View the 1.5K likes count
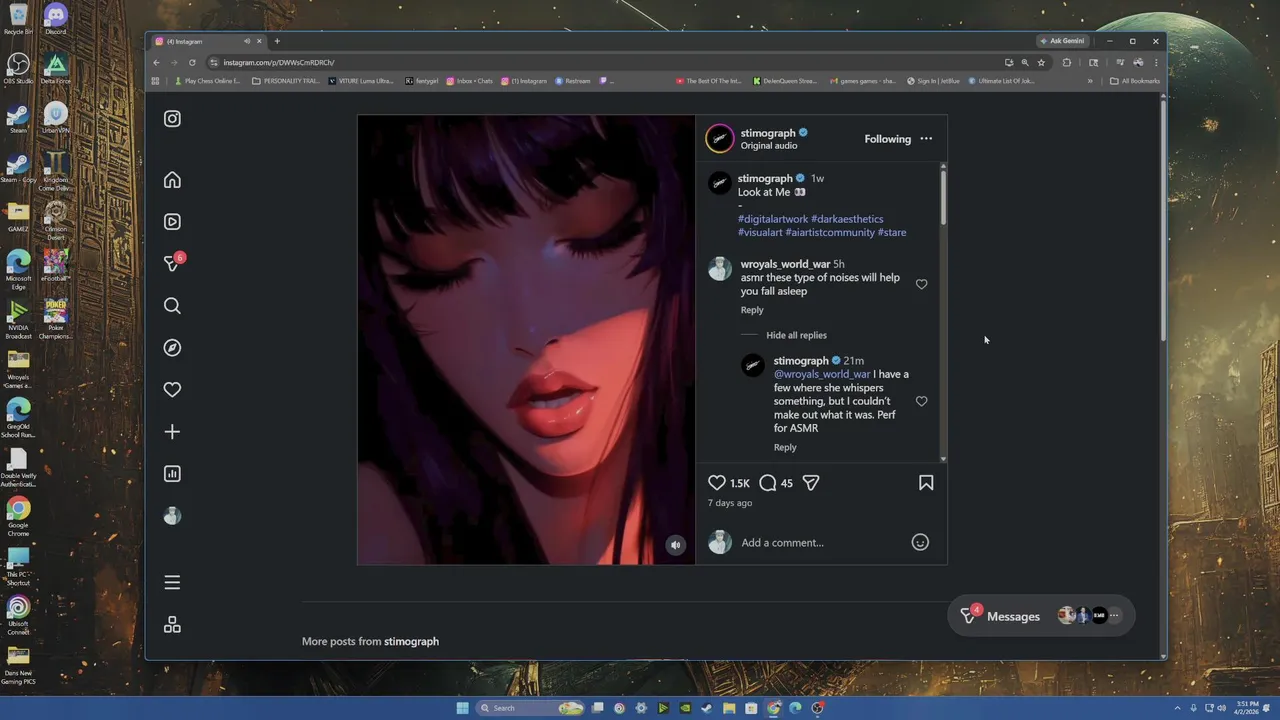The height and width of the screenshot is (720, 1280). [740, 483]
